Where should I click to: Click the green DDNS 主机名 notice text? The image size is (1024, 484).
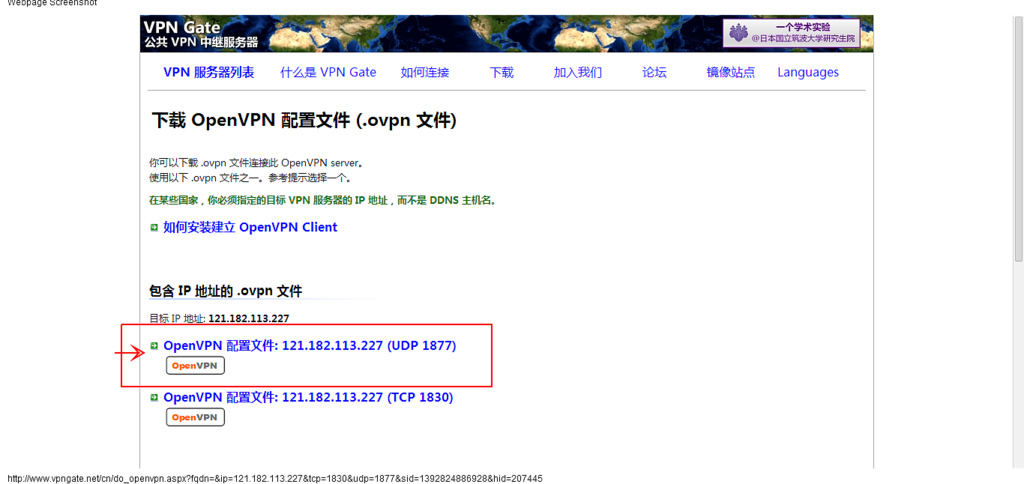tap(323, 201)
